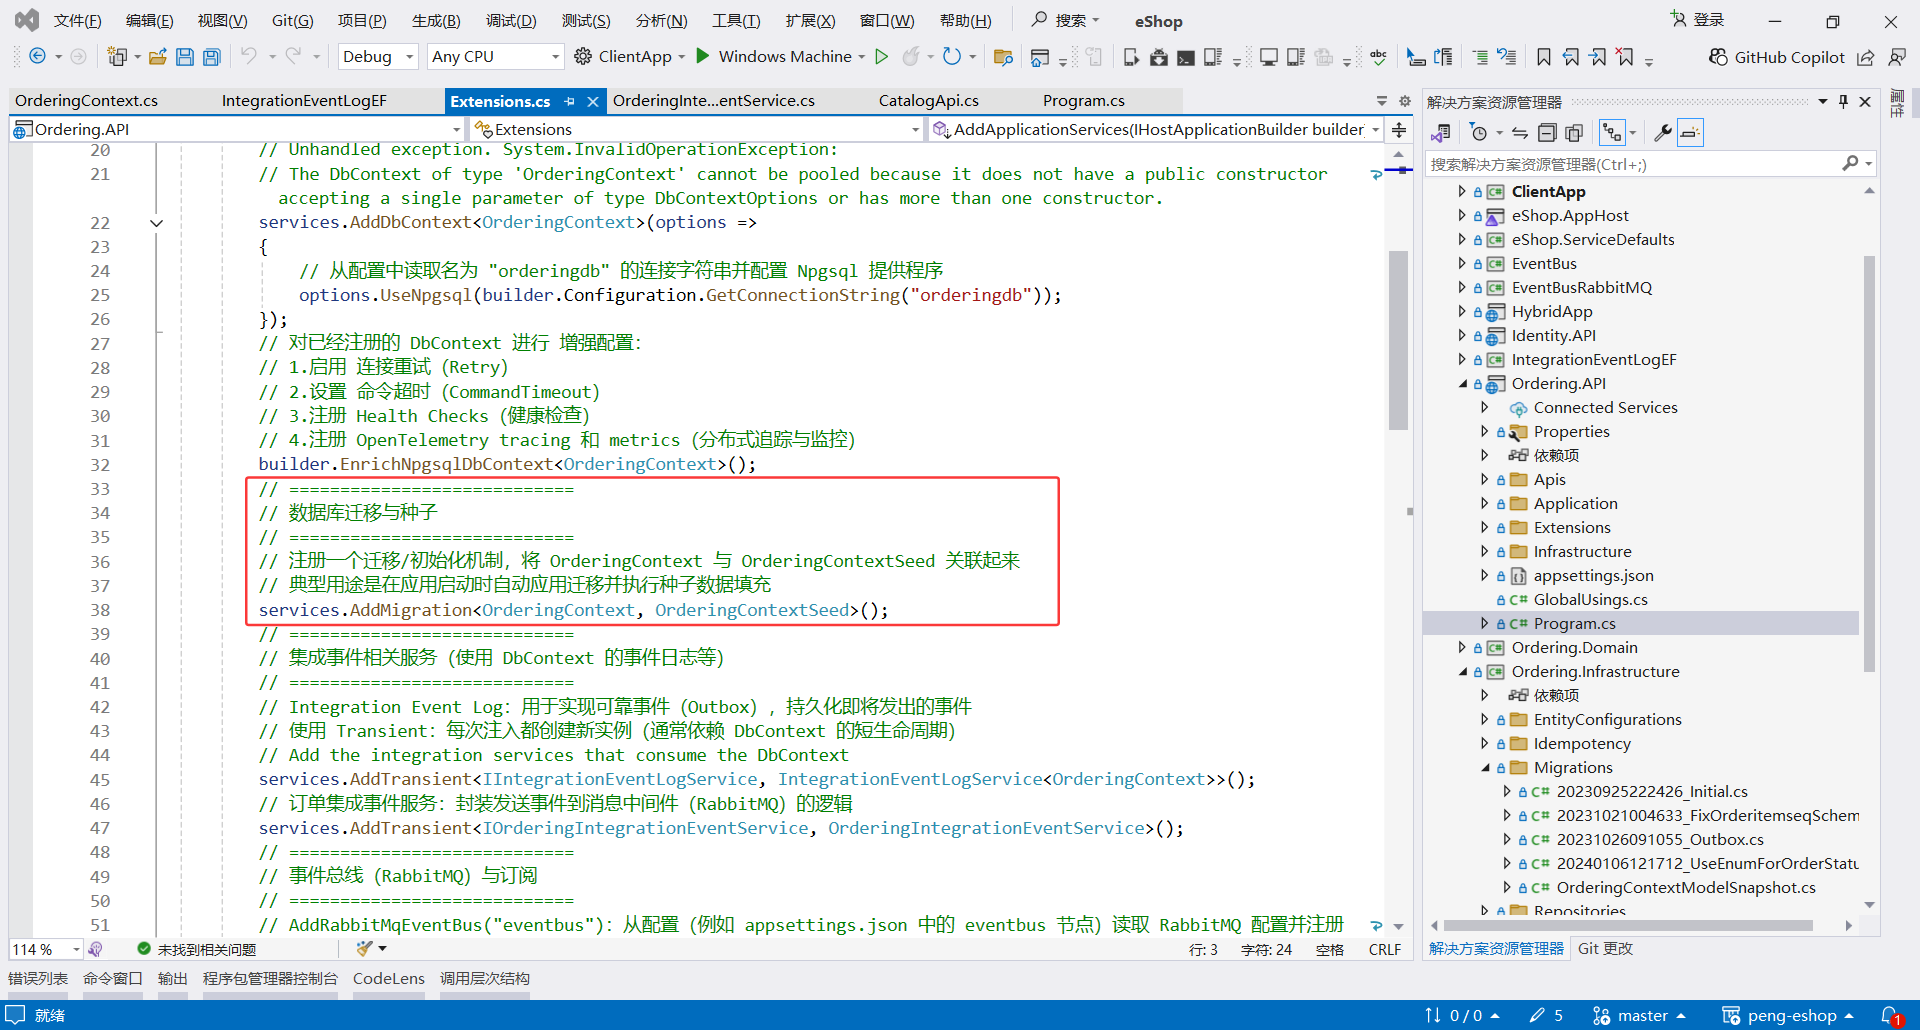Open the Extensions type navigation dropdown
The width and height of the screenshot is (1920, 1030).
[696, 129]
